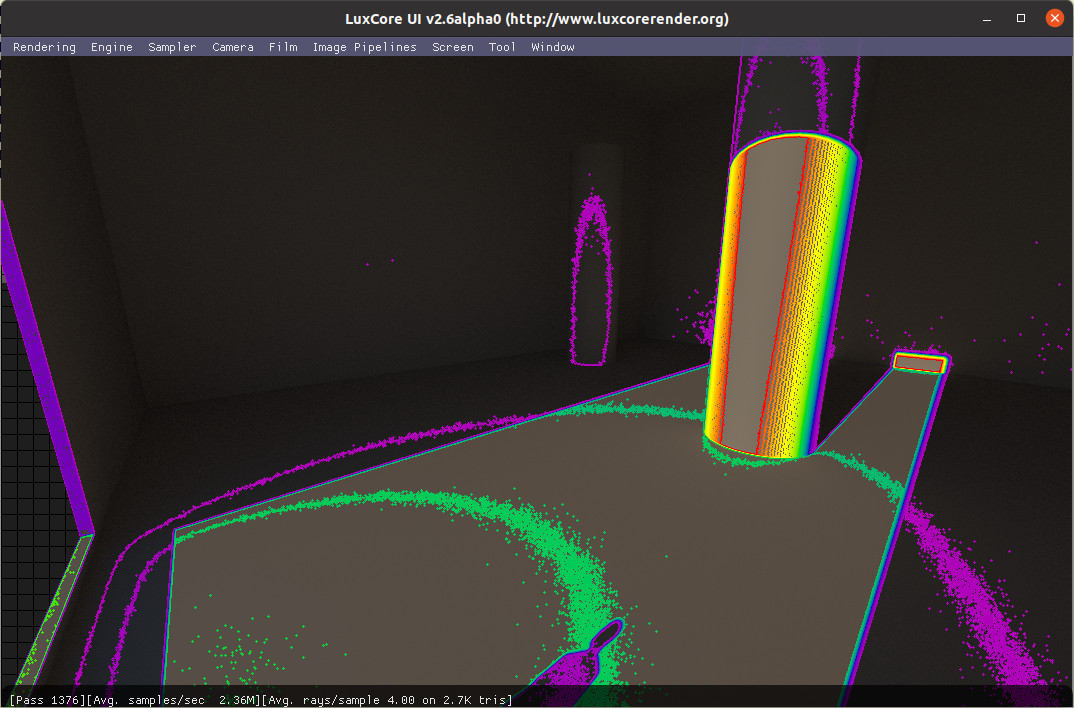Click the rainbow-outlined cylinder in the render
The image size is (1074, 708).
(780, 300)
